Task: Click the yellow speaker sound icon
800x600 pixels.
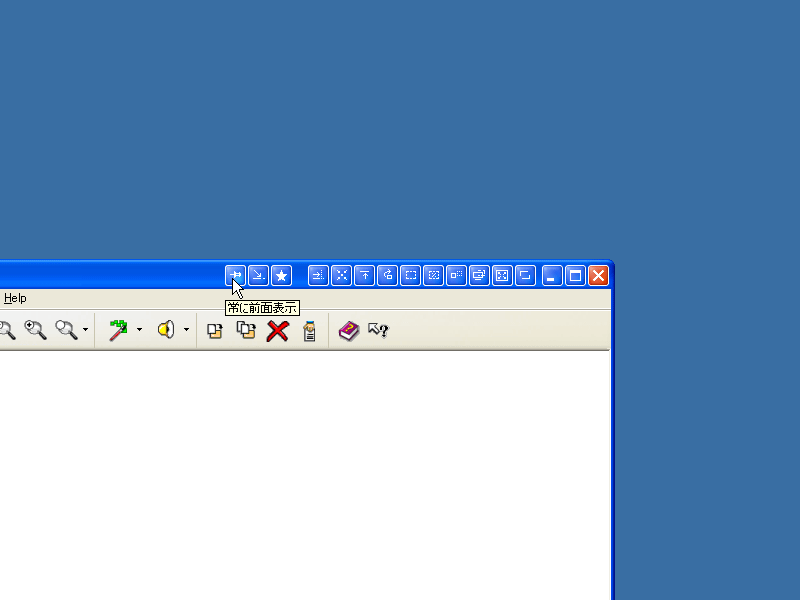Action: click(x=166, y=330)
